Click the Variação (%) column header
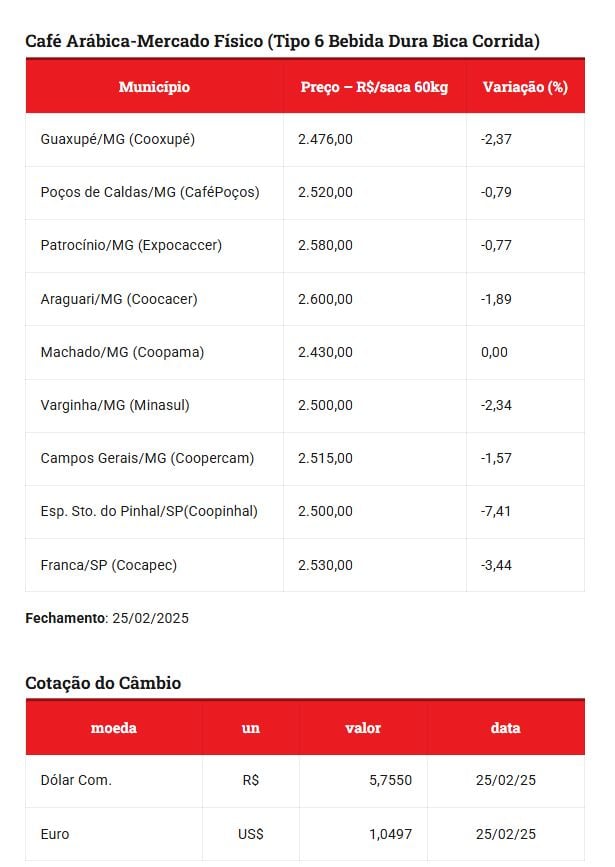 coord(525,87)
